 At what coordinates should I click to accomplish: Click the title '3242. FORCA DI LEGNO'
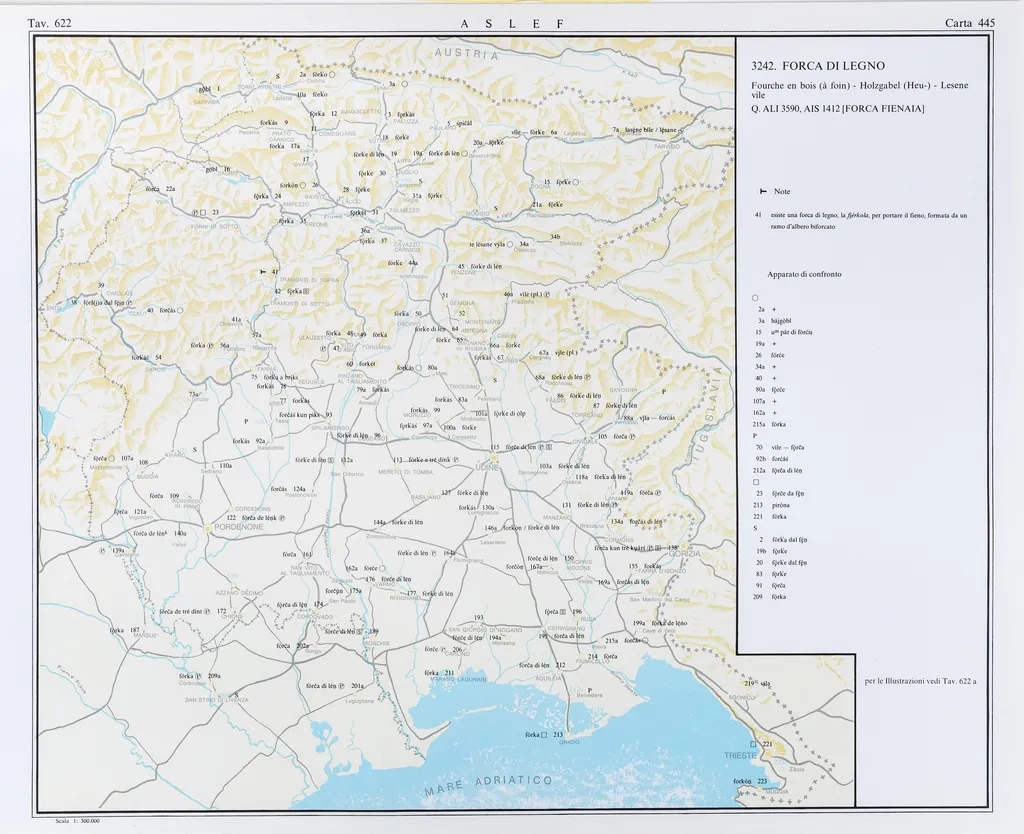pyautogui.click(x=818, y=66)
